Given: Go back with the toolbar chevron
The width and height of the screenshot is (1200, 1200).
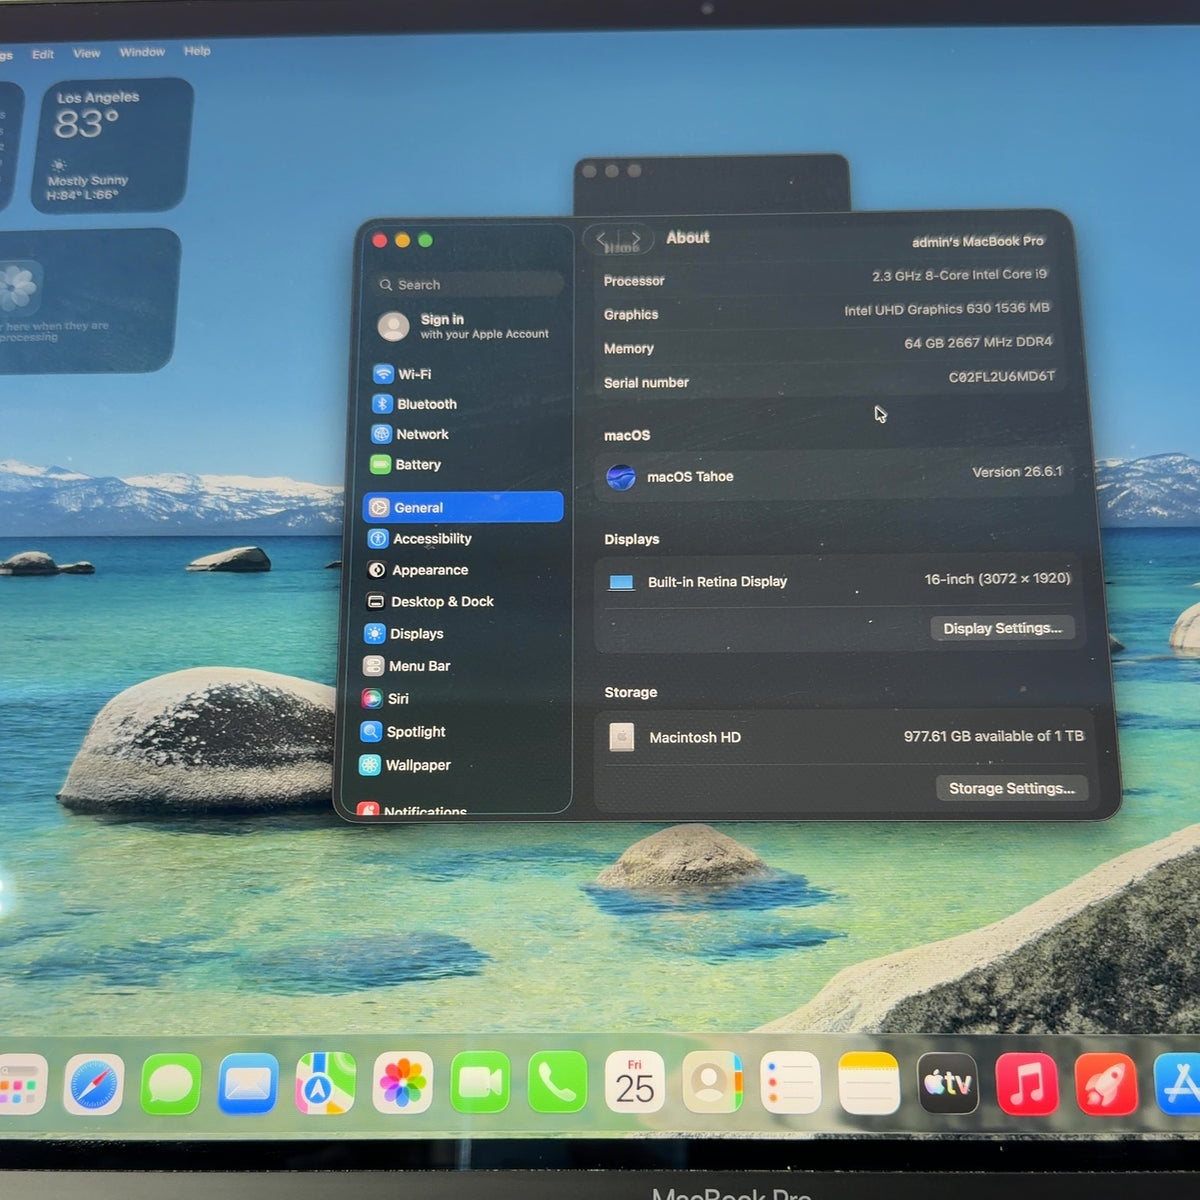Looking at the screenshot, I should click(x=601, y=238).
